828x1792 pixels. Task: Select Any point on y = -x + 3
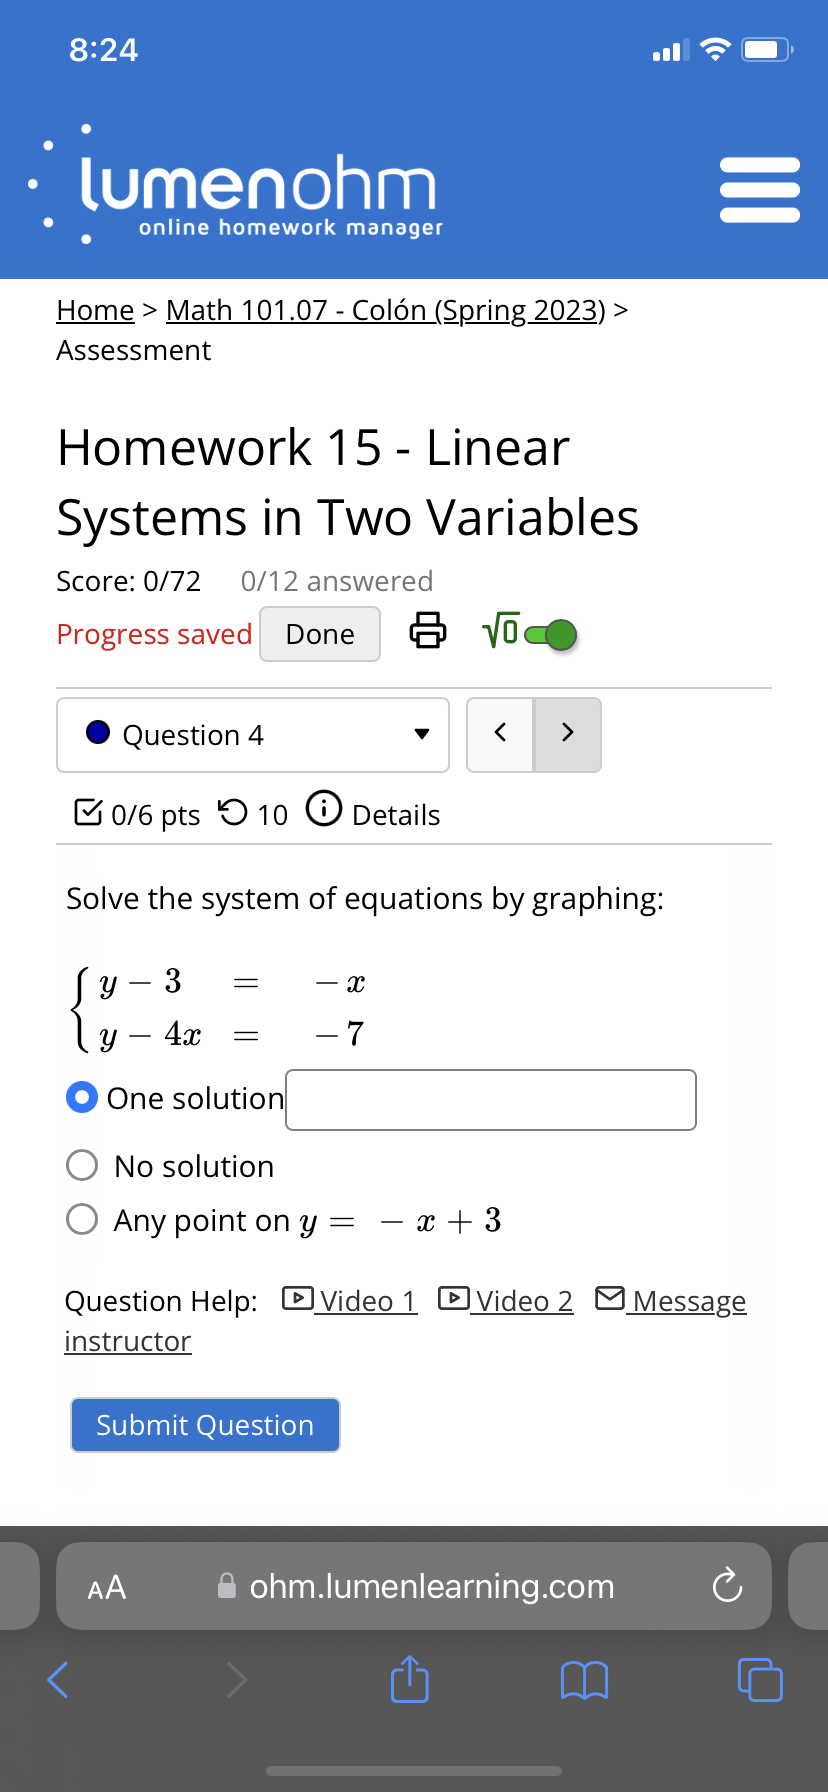pyautogui.click(x=82, y=1219)
